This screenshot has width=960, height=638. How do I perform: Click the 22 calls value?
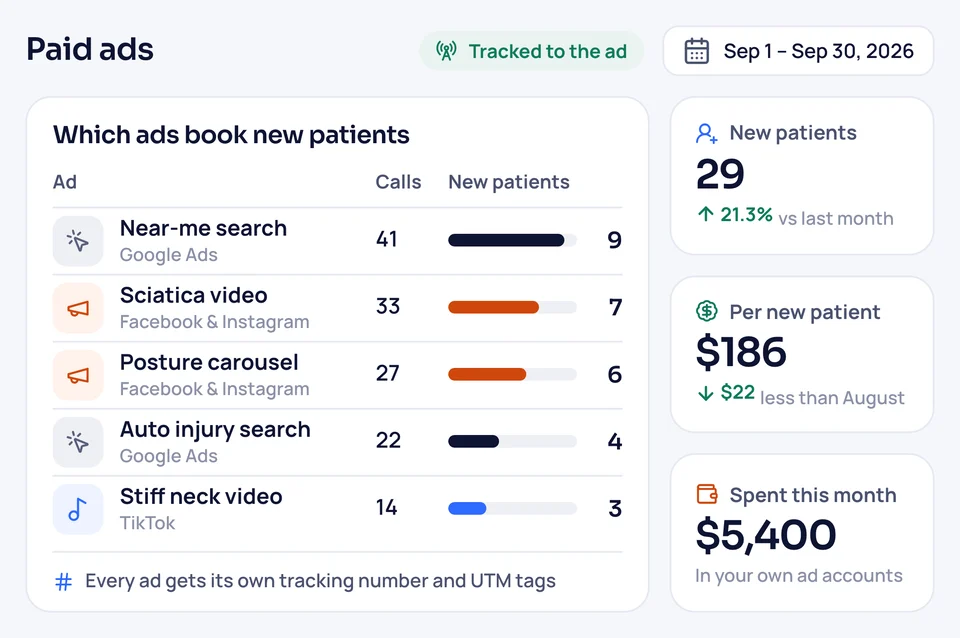pos(388,440)
